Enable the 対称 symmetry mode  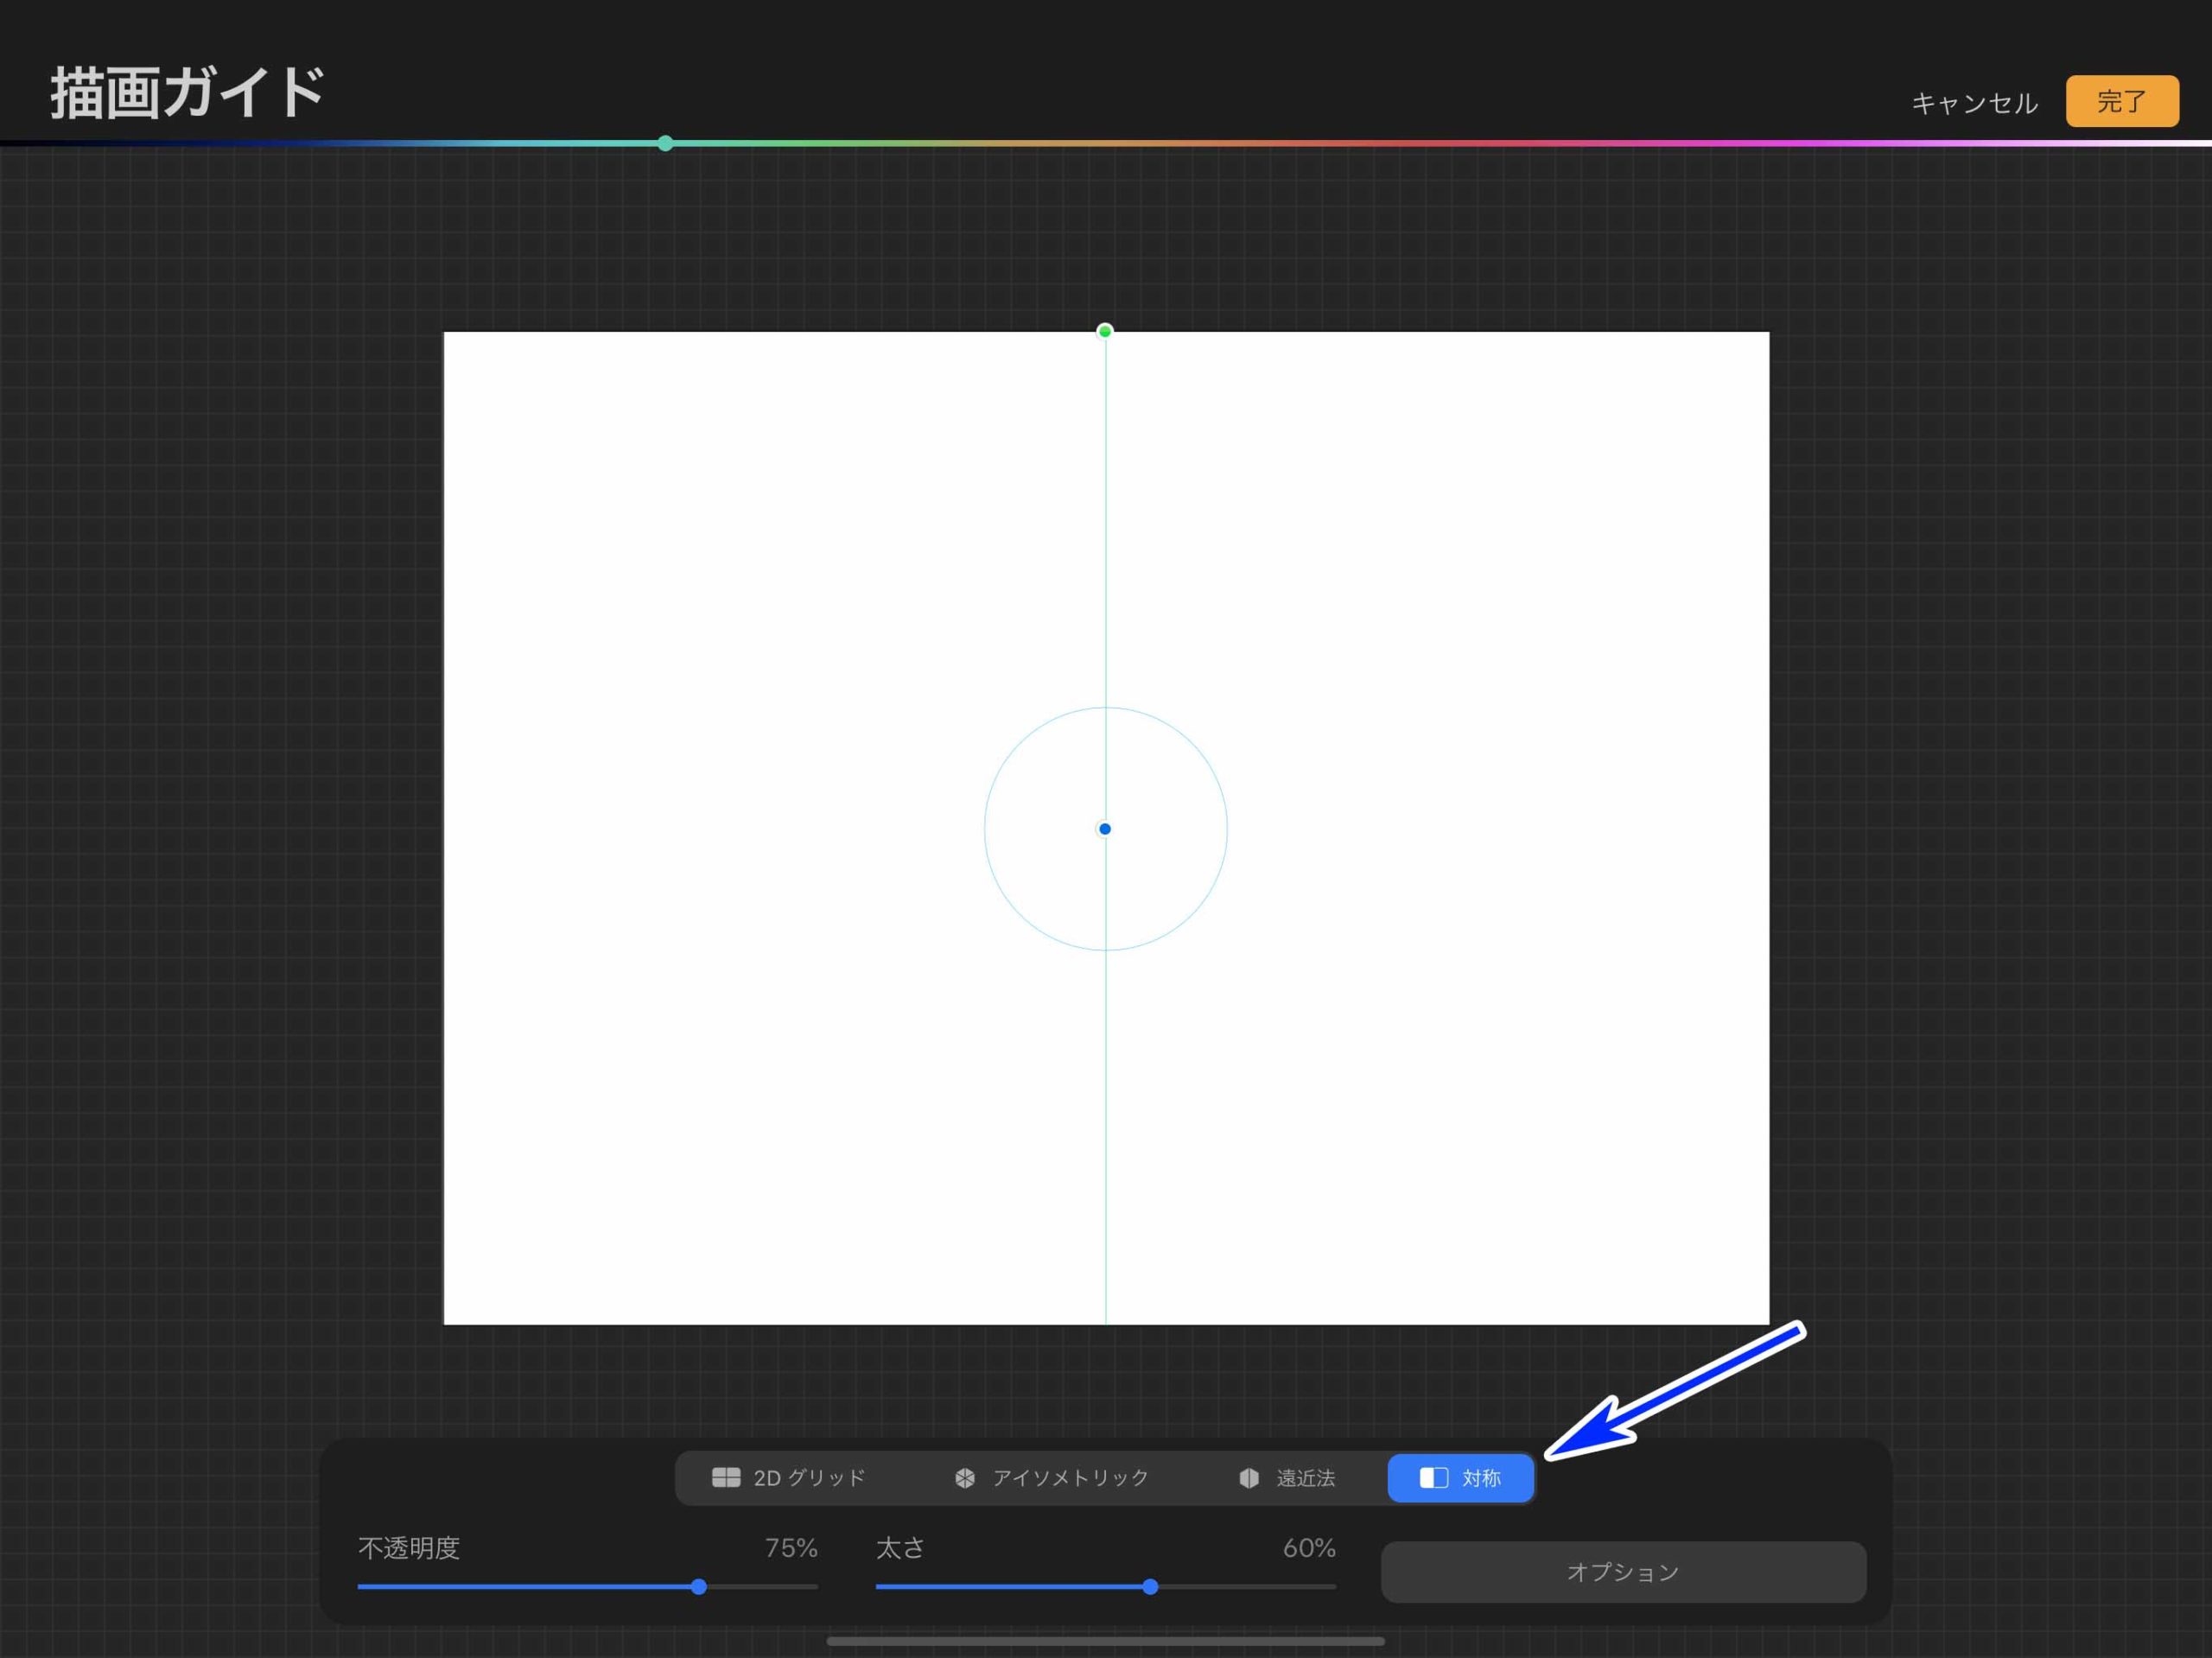[x=1460, y=1478]
